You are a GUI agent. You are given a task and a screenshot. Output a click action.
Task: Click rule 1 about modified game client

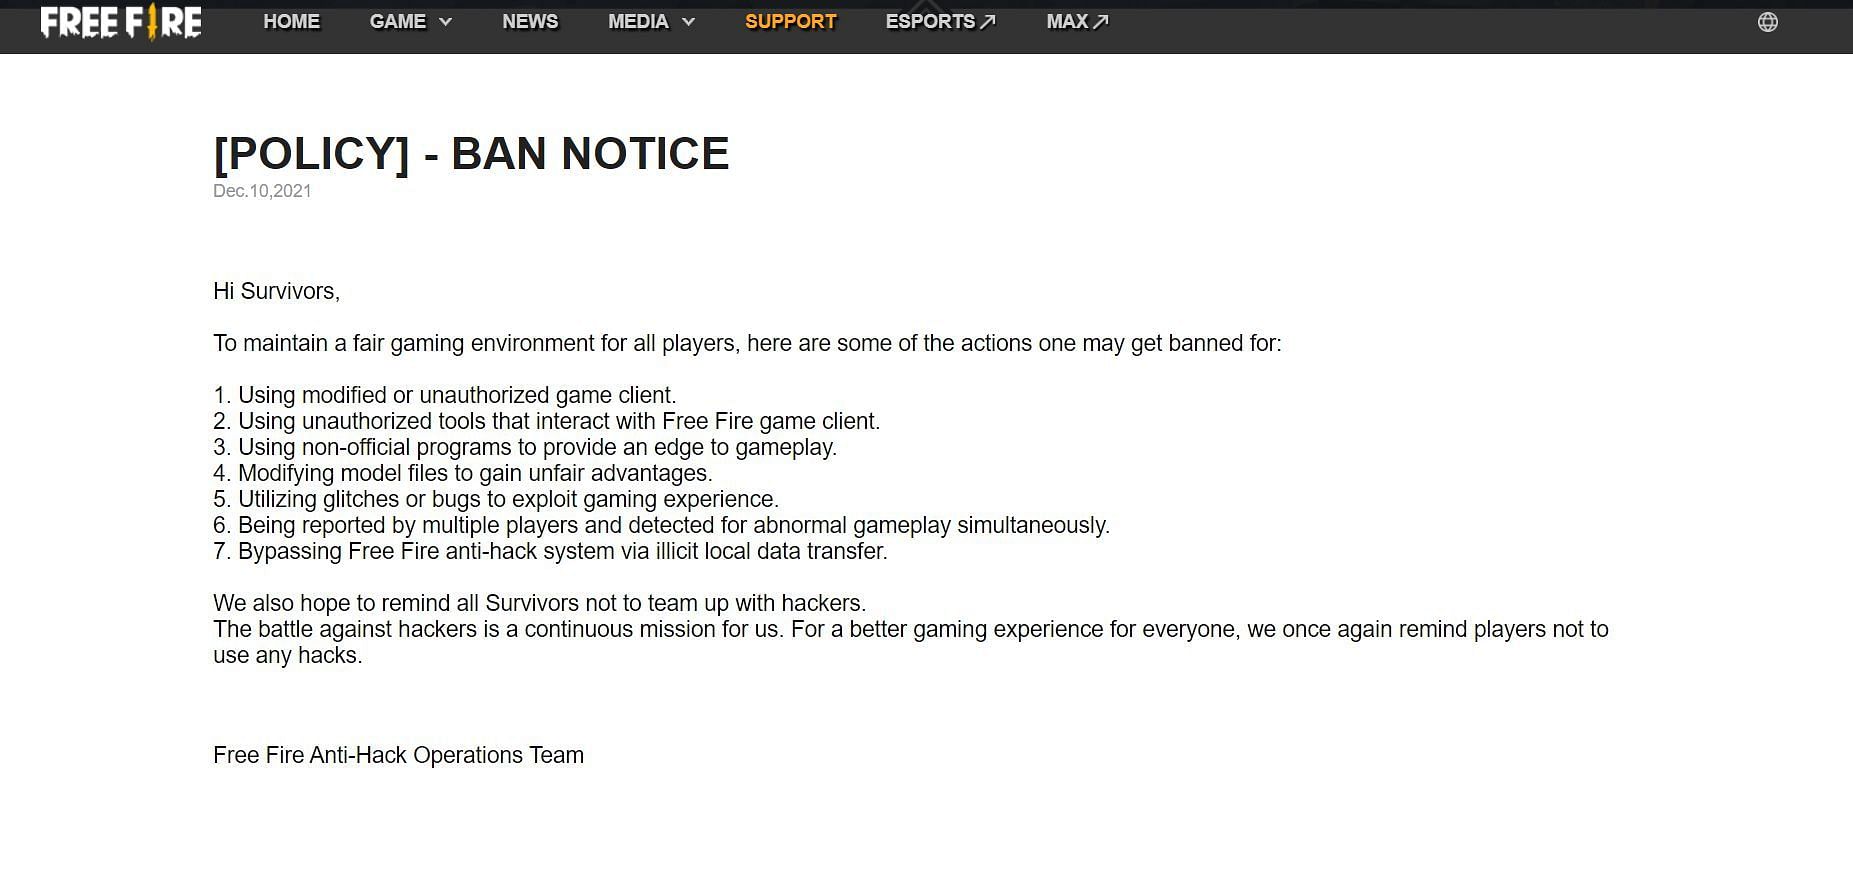pyautogui.click(x=445, y=395)
